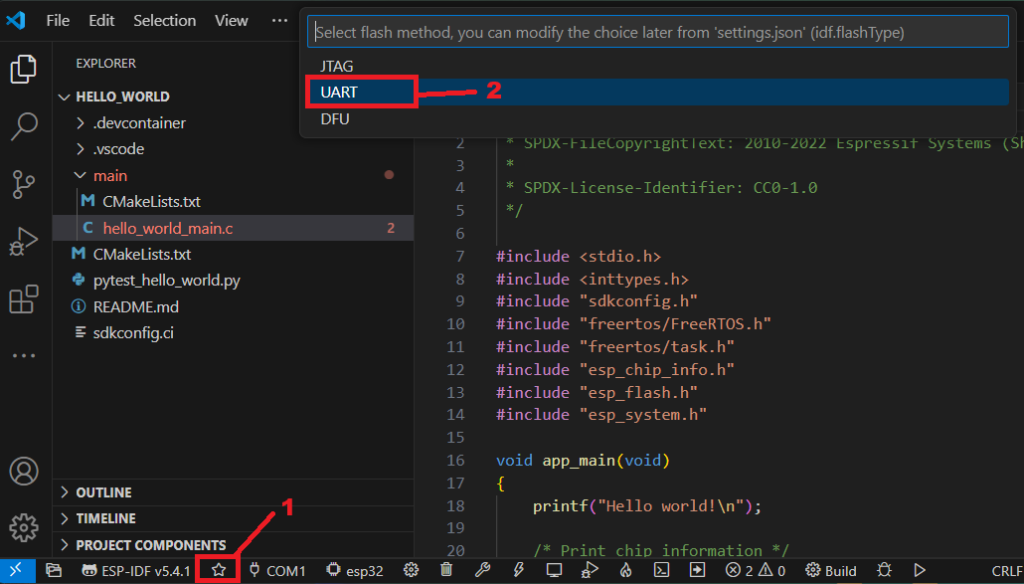Click the #include <stdio.h> line
Screen dimensions: 1024x584
coord(578,256)
